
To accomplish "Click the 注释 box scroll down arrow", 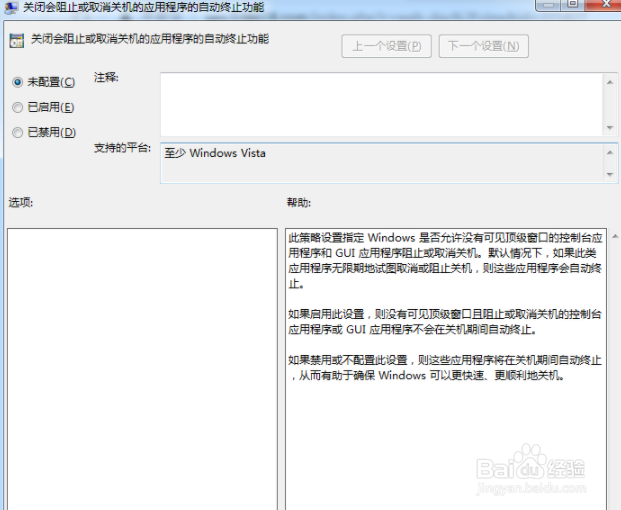I will coord(610,128).
